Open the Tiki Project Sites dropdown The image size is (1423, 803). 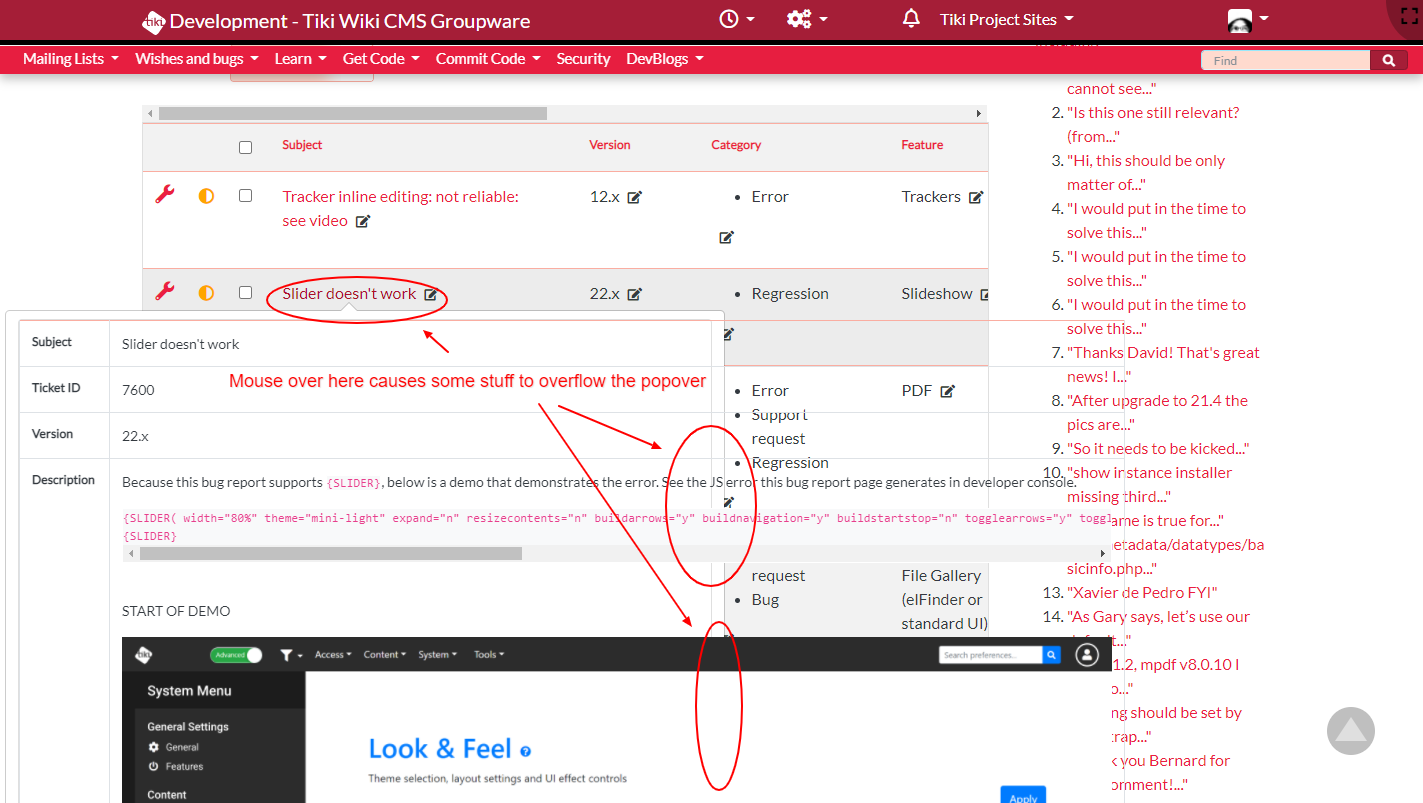[1007, 19]
